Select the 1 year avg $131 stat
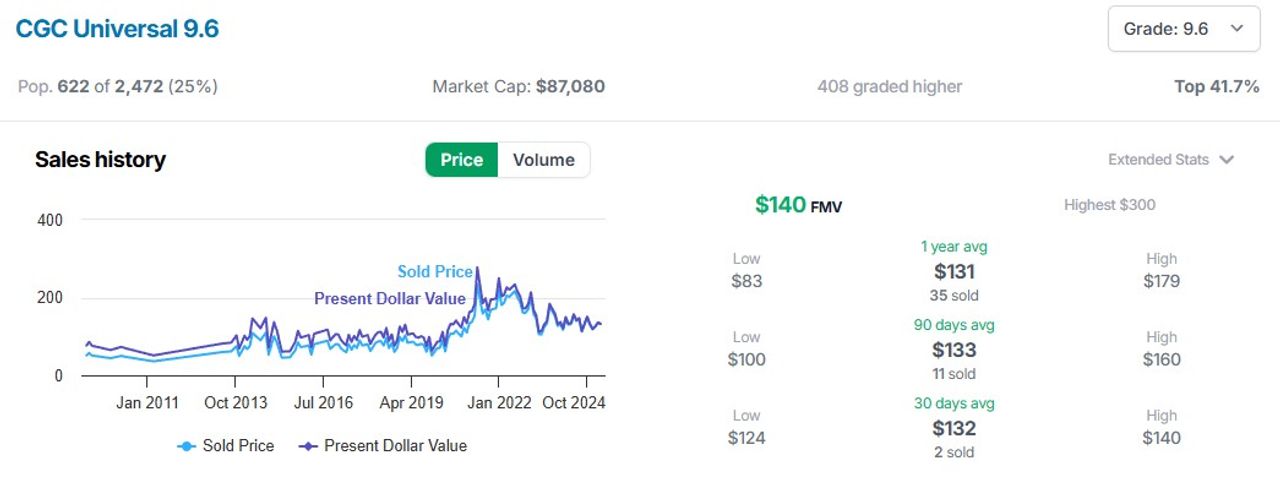Screen dimensions: 1280x478 (x=954, y=271)
